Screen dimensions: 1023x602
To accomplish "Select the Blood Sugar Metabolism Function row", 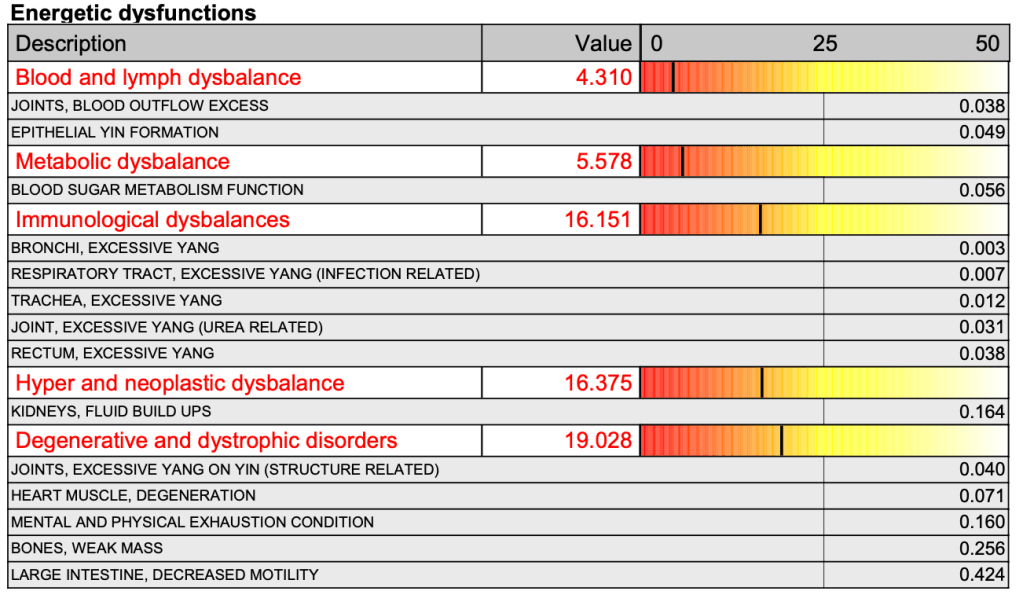I will 157,189.
